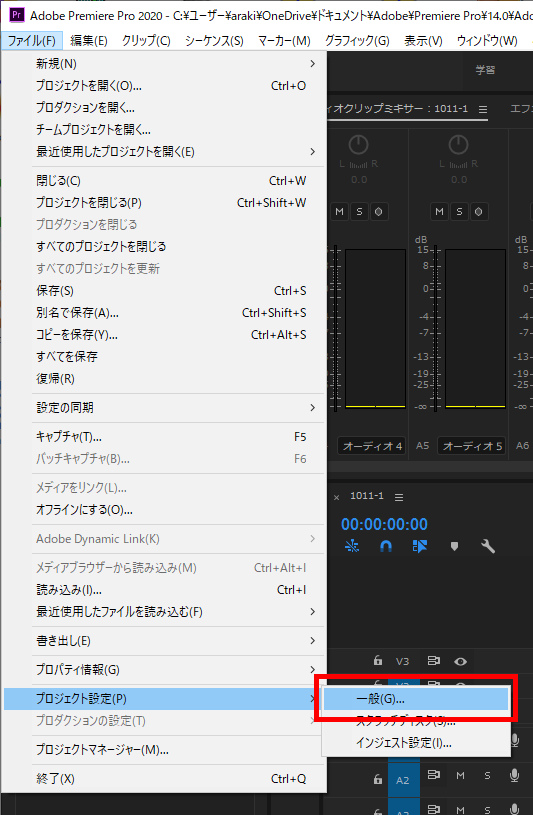The width and height of the screenshot is (533, 815).
Task: Toggle the V3 track target button
Action: tap(402, 661)
